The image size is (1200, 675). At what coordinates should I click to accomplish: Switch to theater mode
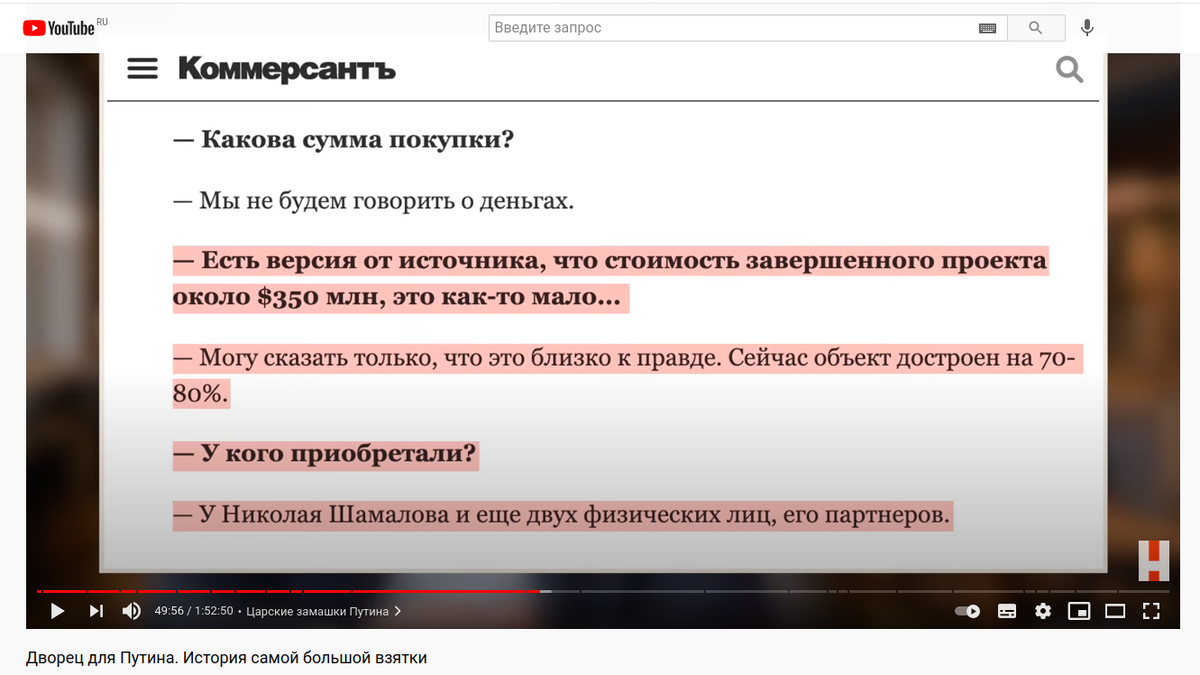click(x=1115, y=611)
